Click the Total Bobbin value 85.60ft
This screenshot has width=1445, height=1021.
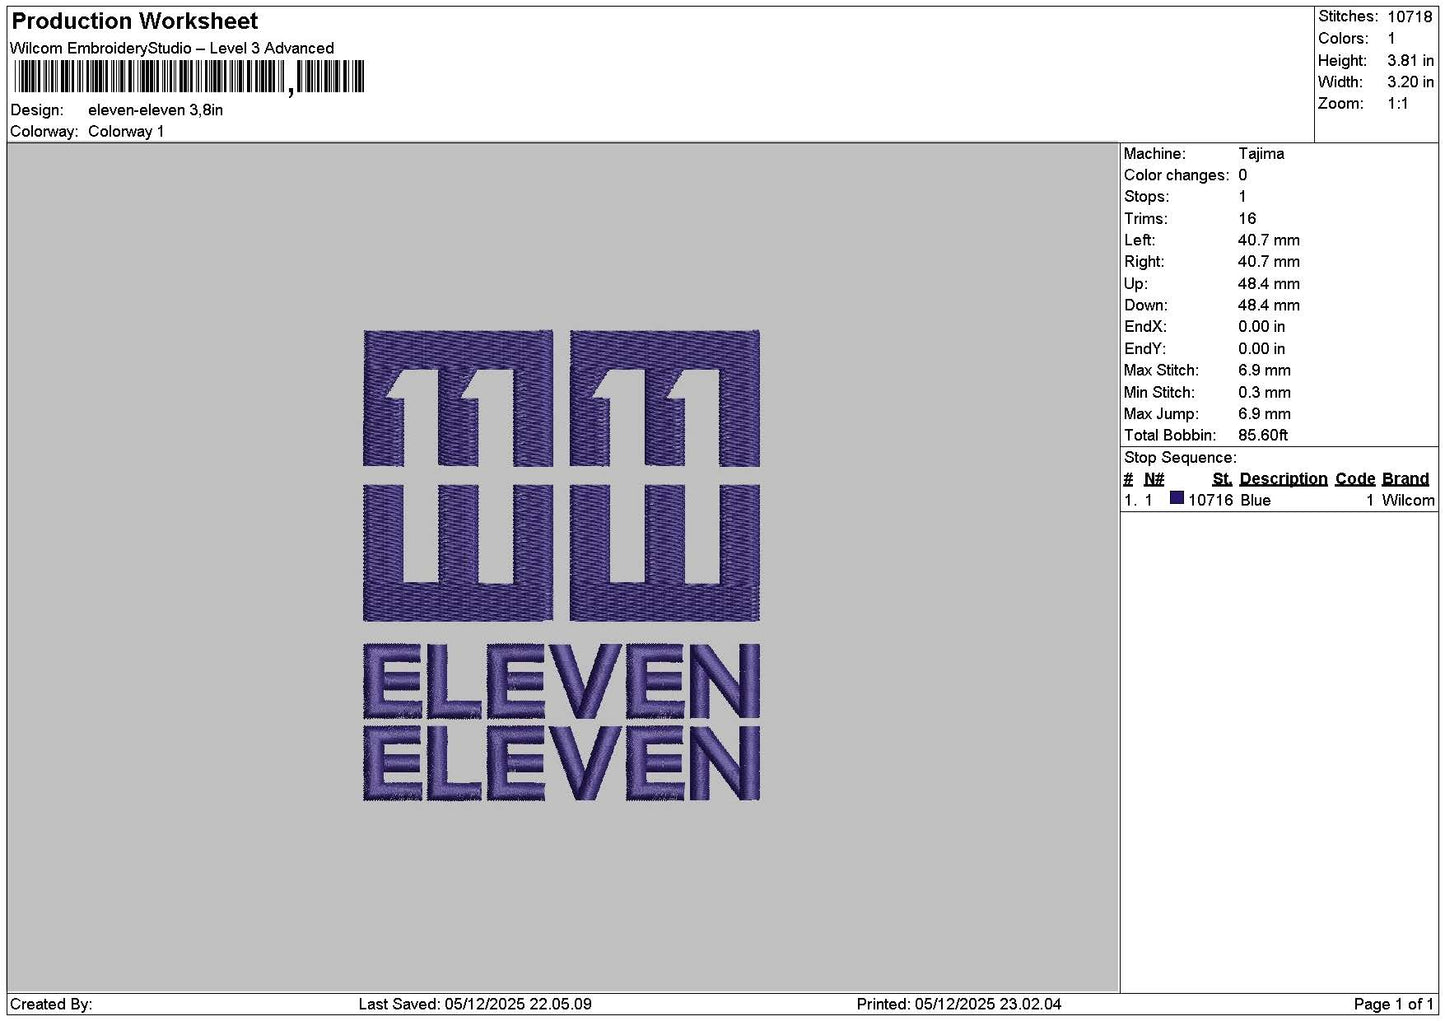click(x=1263, y=436)
